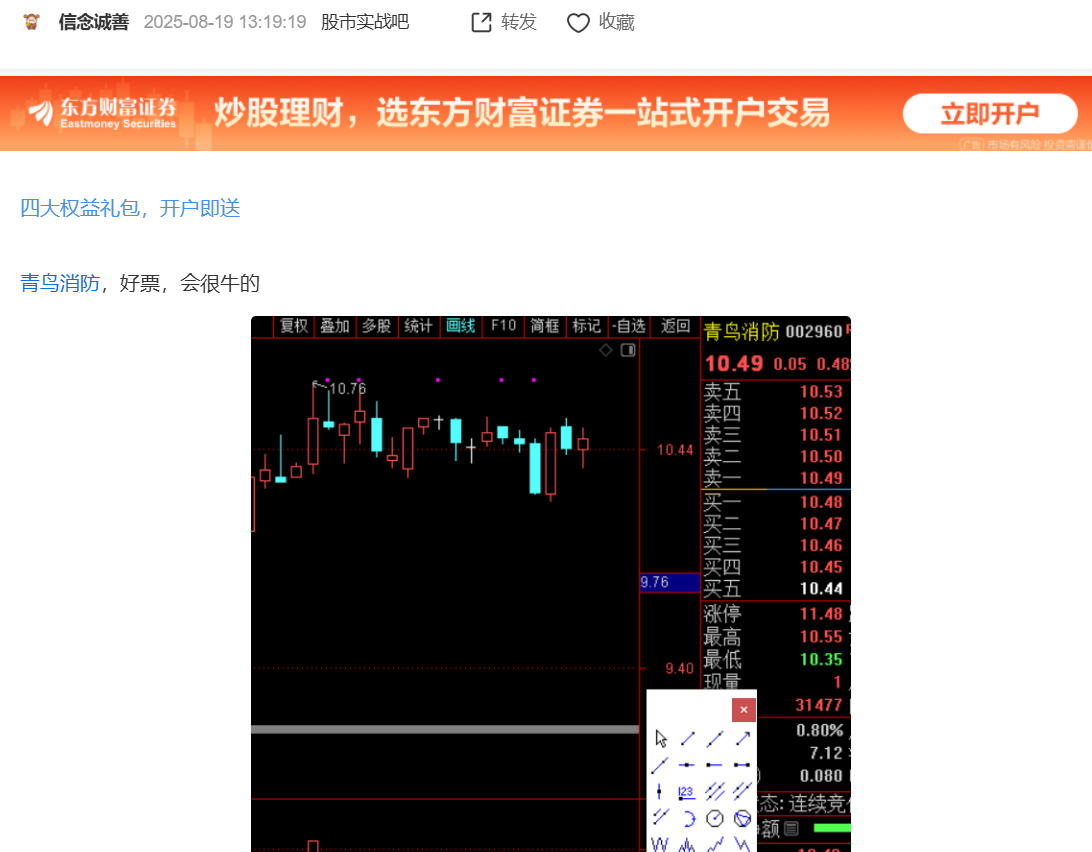Screen dimensions: 1092x852
Task: Click the 简框 toolbar item
Action: click(x=545, y=326)
